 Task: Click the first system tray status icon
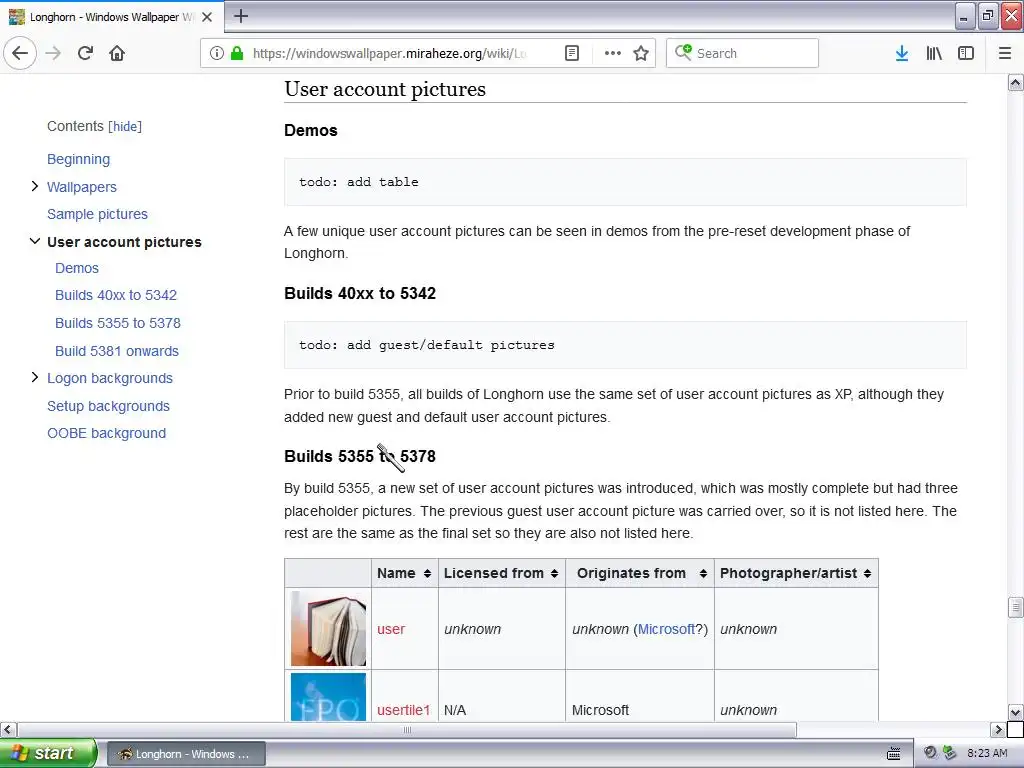(x=931, y=753)
